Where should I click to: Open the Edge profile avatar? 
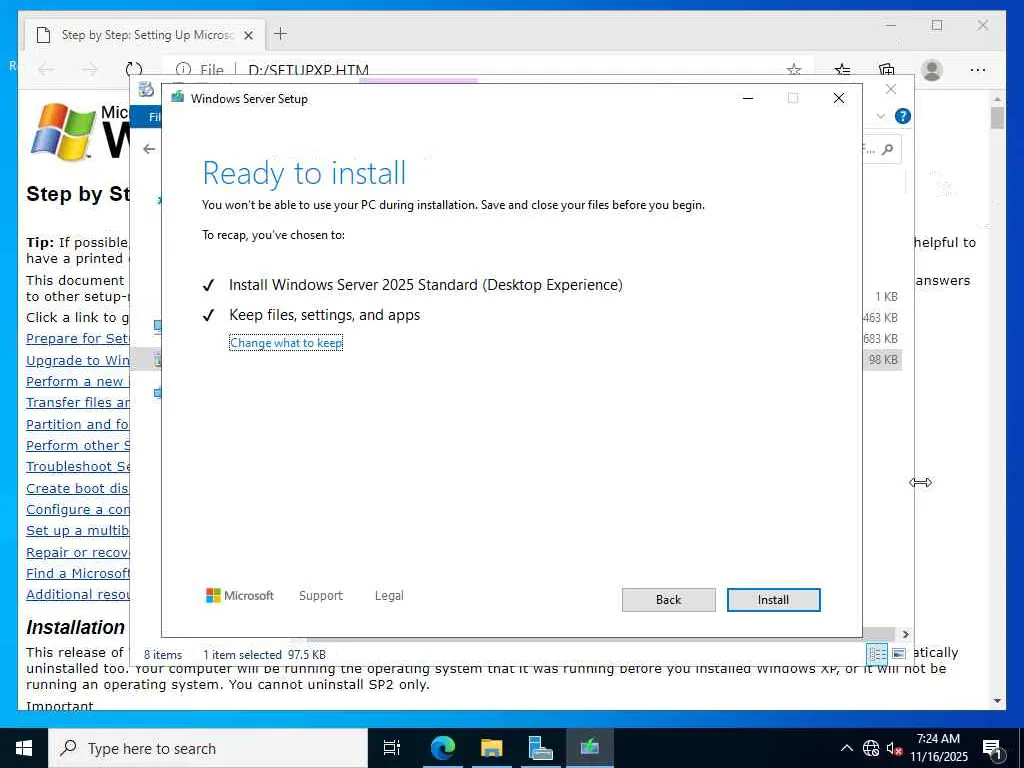click(x=932, y=70)
